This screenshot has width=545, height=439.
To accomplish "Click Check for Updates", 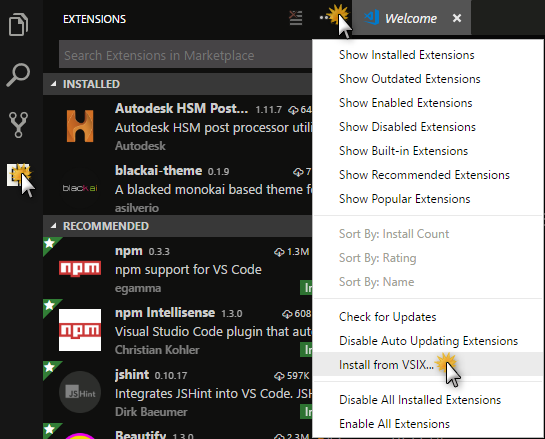I will click(x=429, y=317).
